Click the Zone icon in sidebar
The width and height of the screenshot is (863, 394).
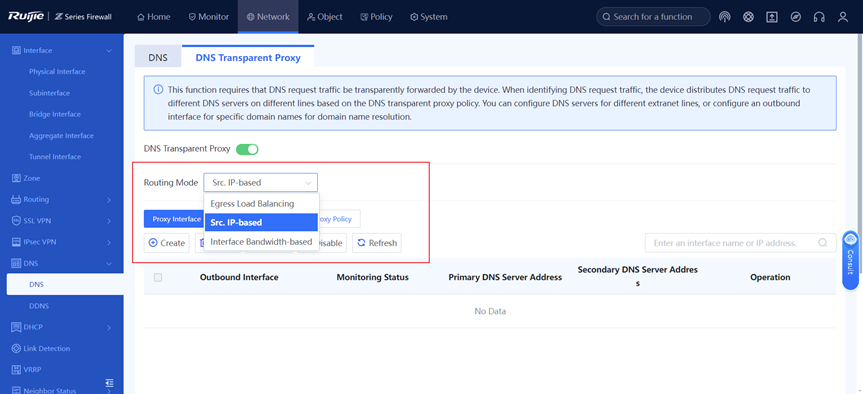tap(16, 178)
